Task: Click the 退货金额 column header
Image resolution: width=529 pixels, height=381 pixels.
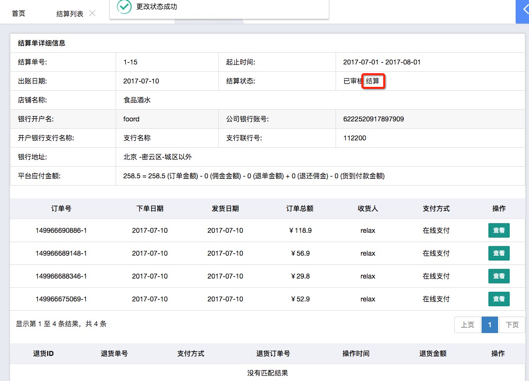Action: point(433,354)
